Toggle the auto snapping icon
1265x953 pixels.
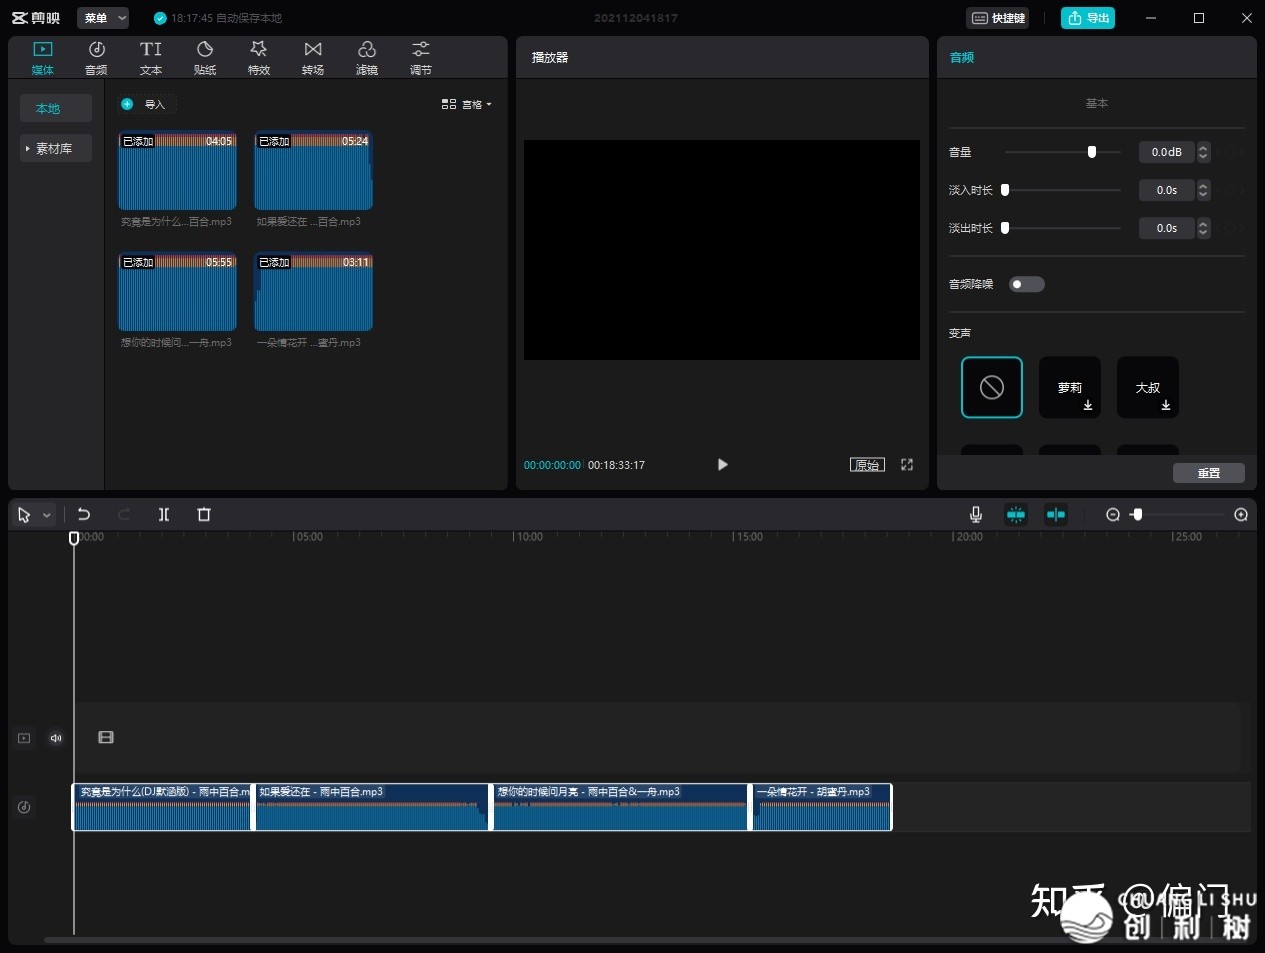[x=1056, y=514]
